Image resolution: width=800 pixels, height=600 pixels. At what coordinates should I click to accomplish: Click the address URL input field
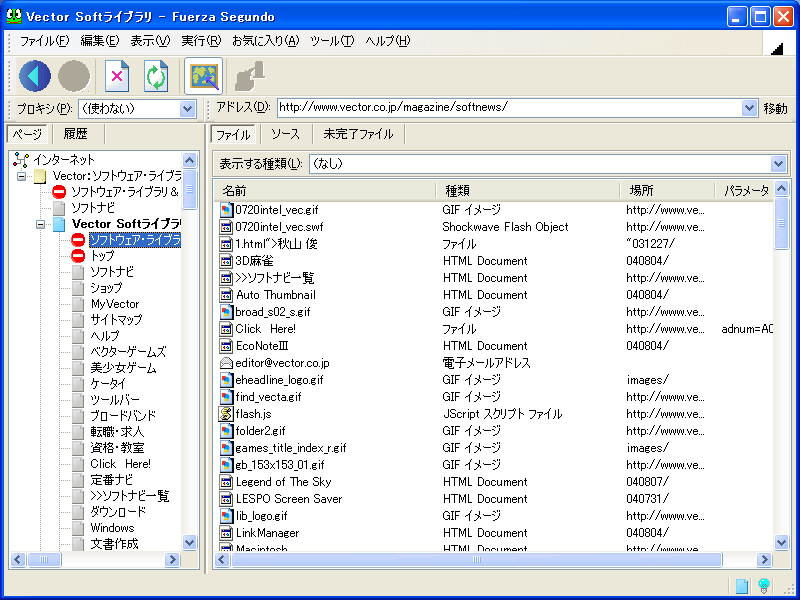pyautogui.click(x=510, y=108)
